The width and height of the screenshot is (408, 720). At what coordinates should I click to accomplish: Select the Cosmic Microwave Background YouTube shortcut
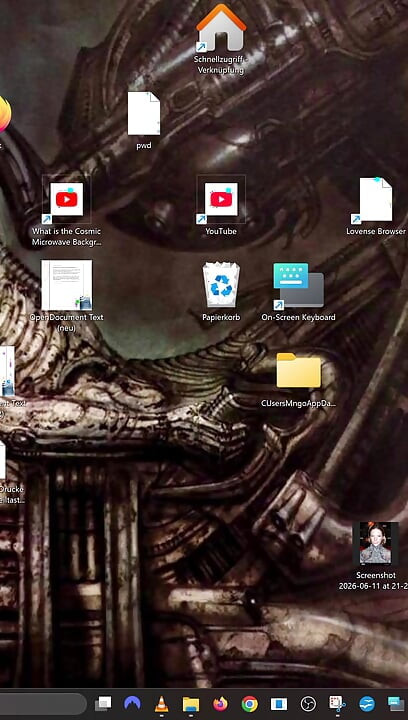pyautogui.click(x=67, y=199)
